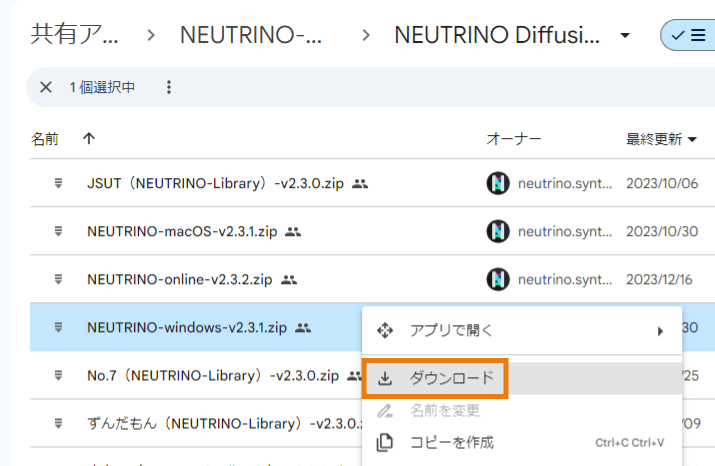This screenshot has width=715, height=466.
Task: Select ずんだもん（NEUTRINO-Library）file
Action: click(224, 424)
